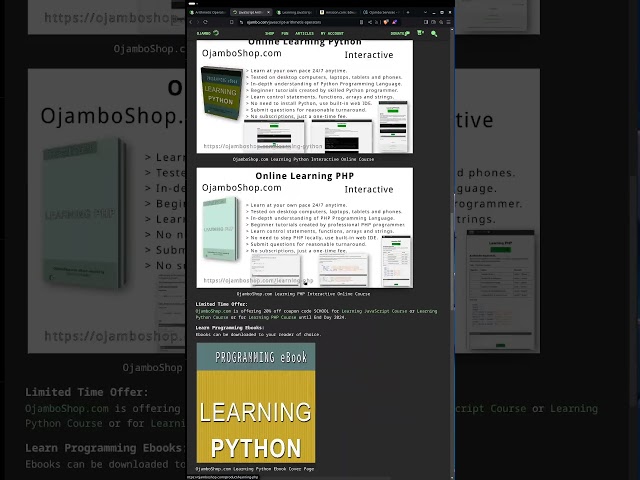Open MY ACCOUNT in site navigation
Image resolution: width=640 pixels, height=480 pixels.
click(332, 33)
